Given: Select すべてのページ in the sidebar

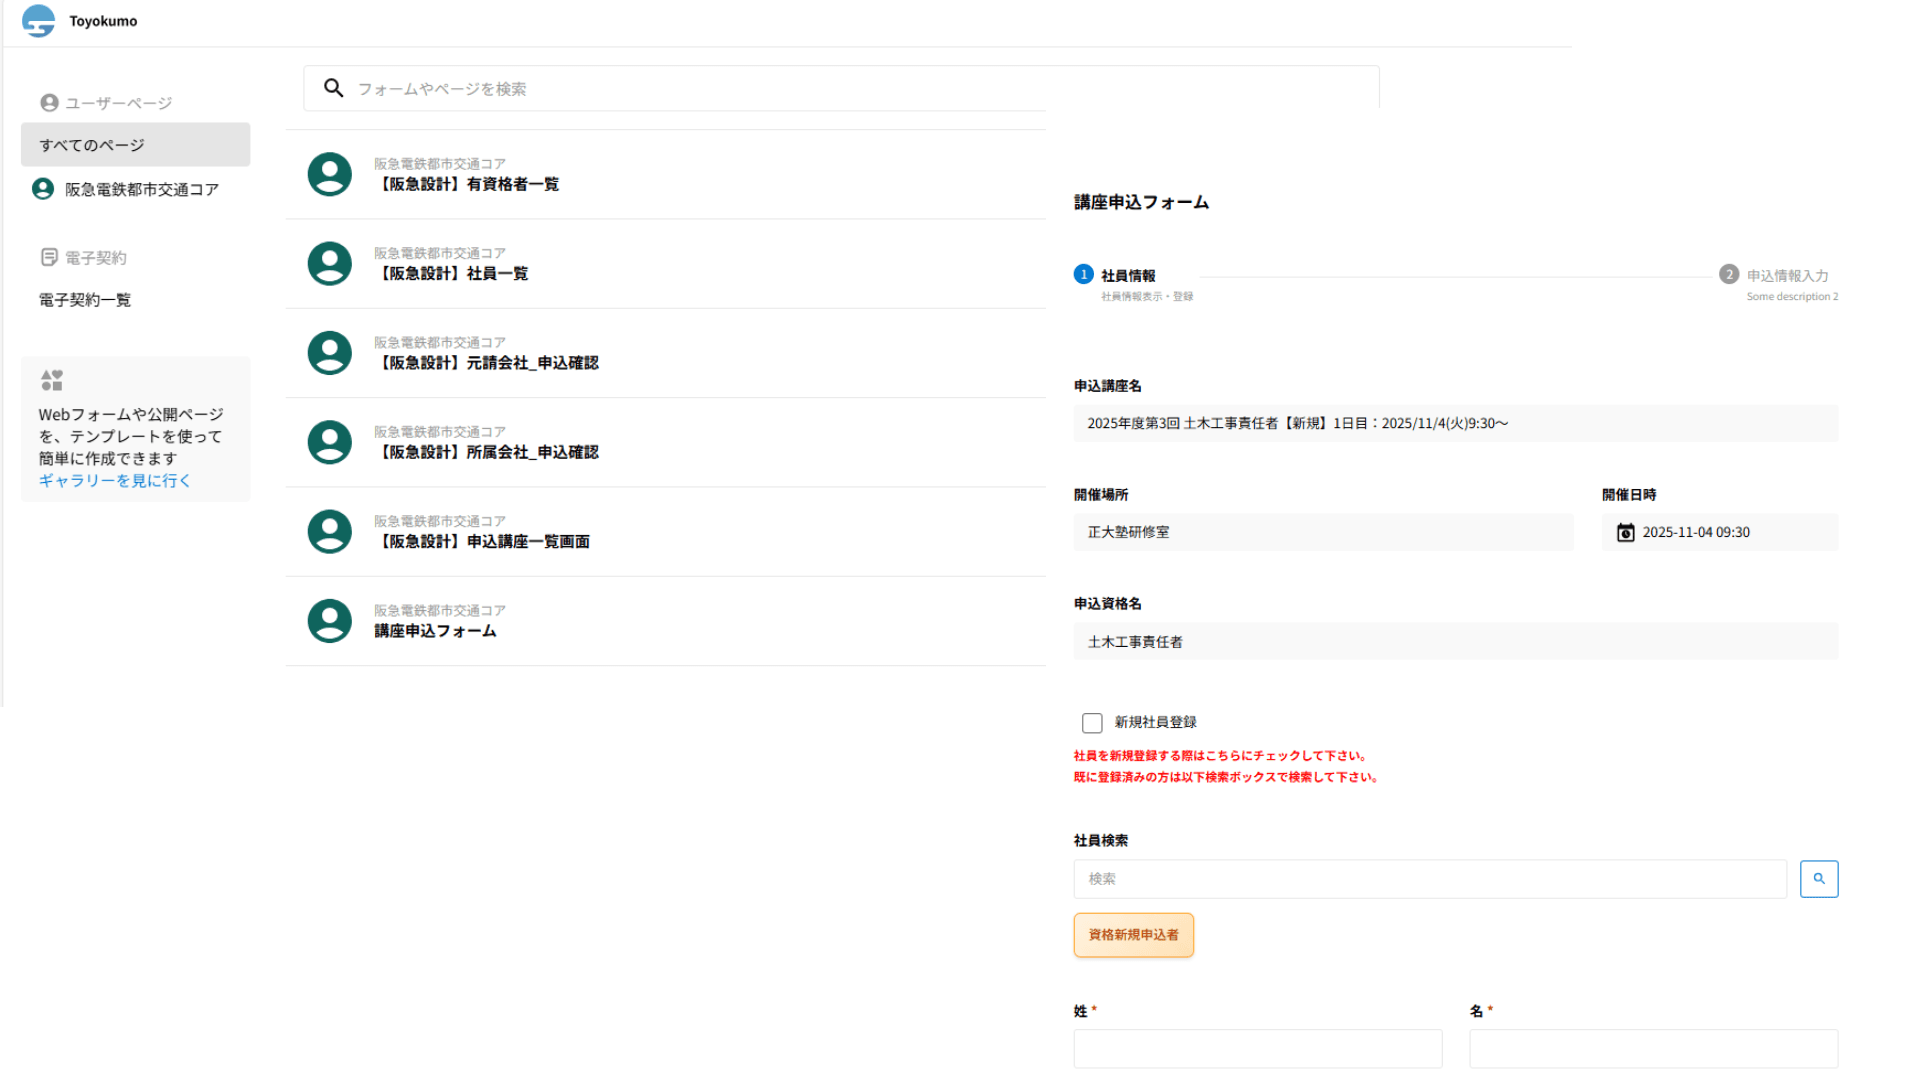Looking at the screenshot, I should coord(136,145).
